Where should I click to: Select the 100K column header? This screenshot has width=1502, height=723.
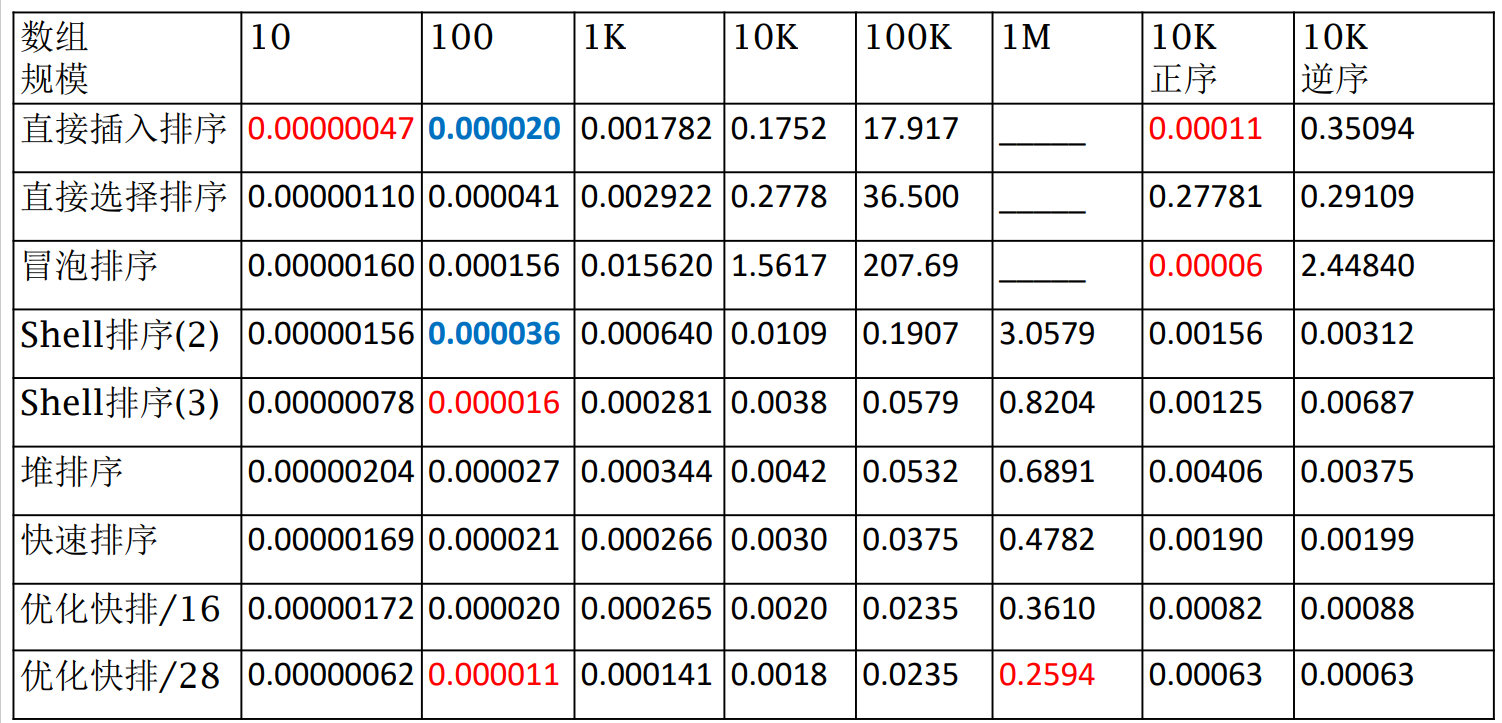(x=909, y=38)
